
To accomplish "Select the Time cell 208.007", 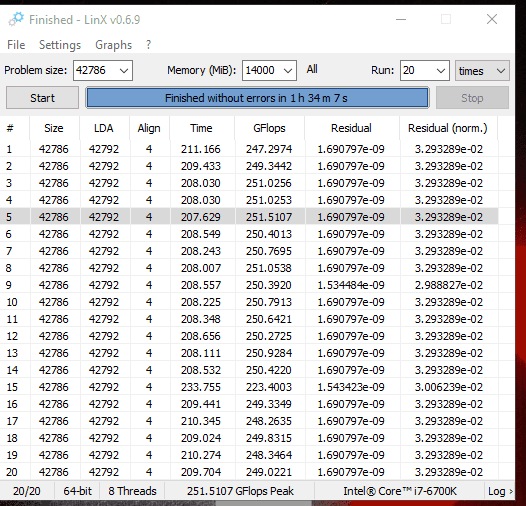I will coord(201,268).
